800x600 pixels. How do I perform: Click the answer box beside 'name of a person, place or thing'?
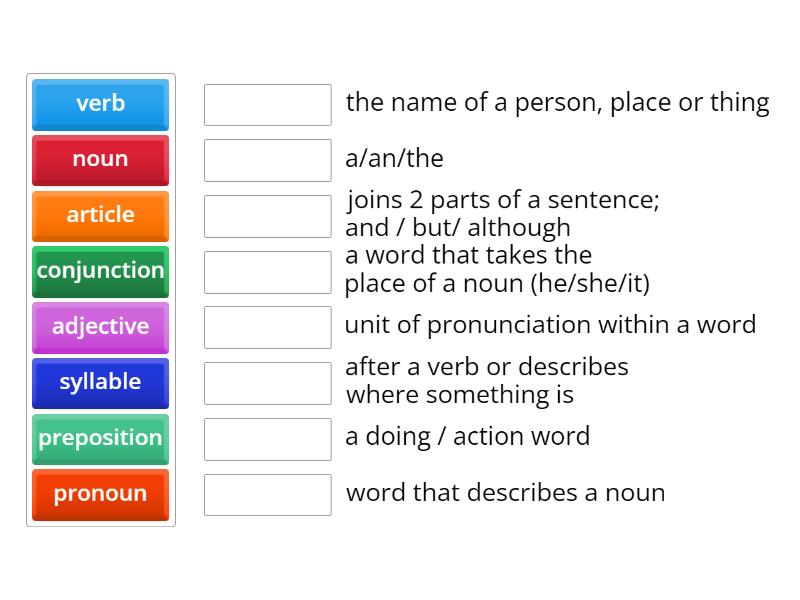(267, 103)
